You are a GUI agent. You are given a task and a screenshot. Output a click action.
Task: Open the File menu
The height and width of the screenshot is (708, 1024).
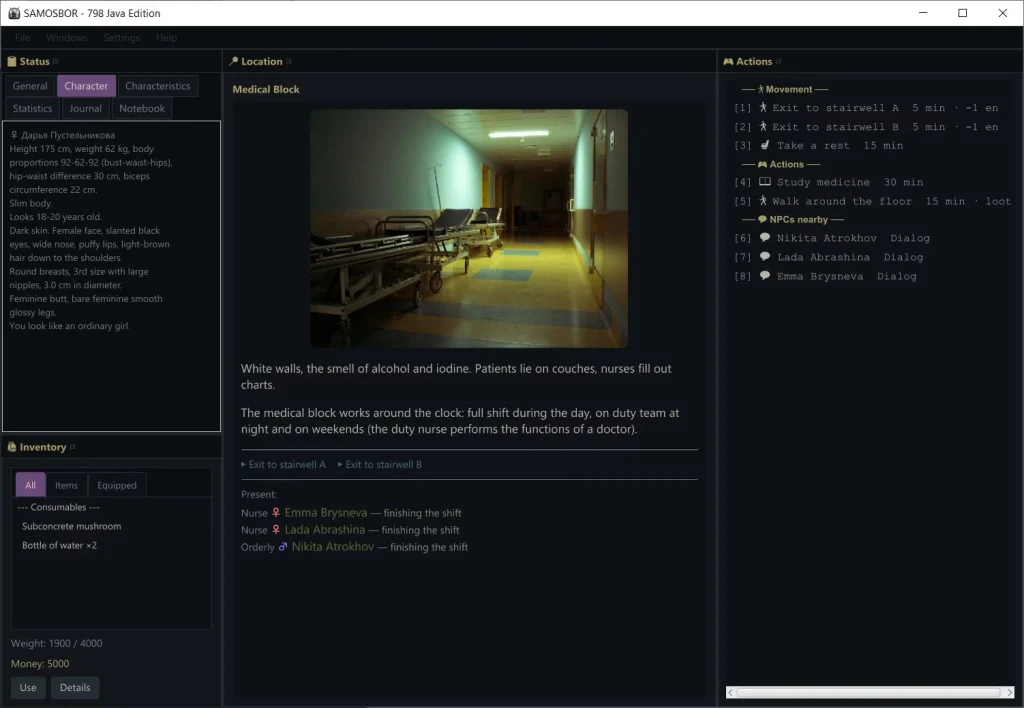[22, 38]
